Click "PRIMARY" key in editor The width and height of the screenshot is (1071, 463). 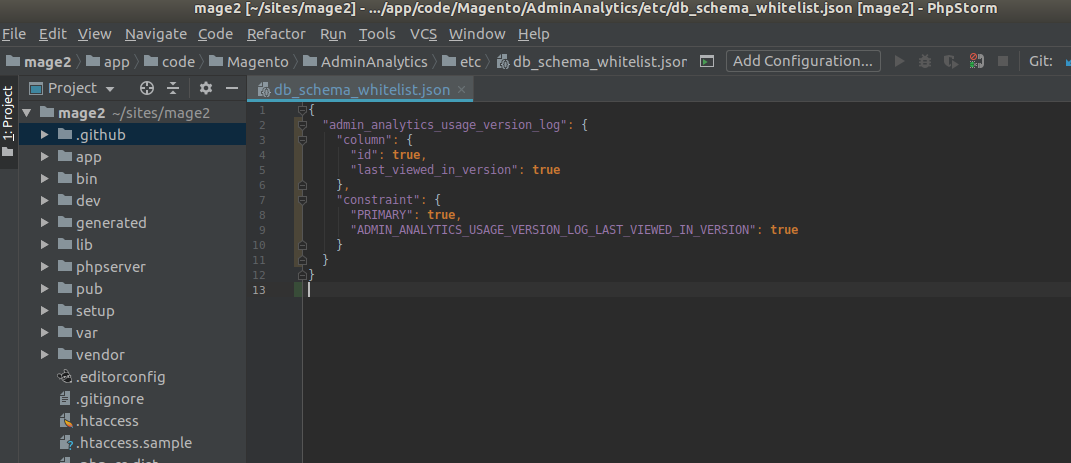(382, 215)
